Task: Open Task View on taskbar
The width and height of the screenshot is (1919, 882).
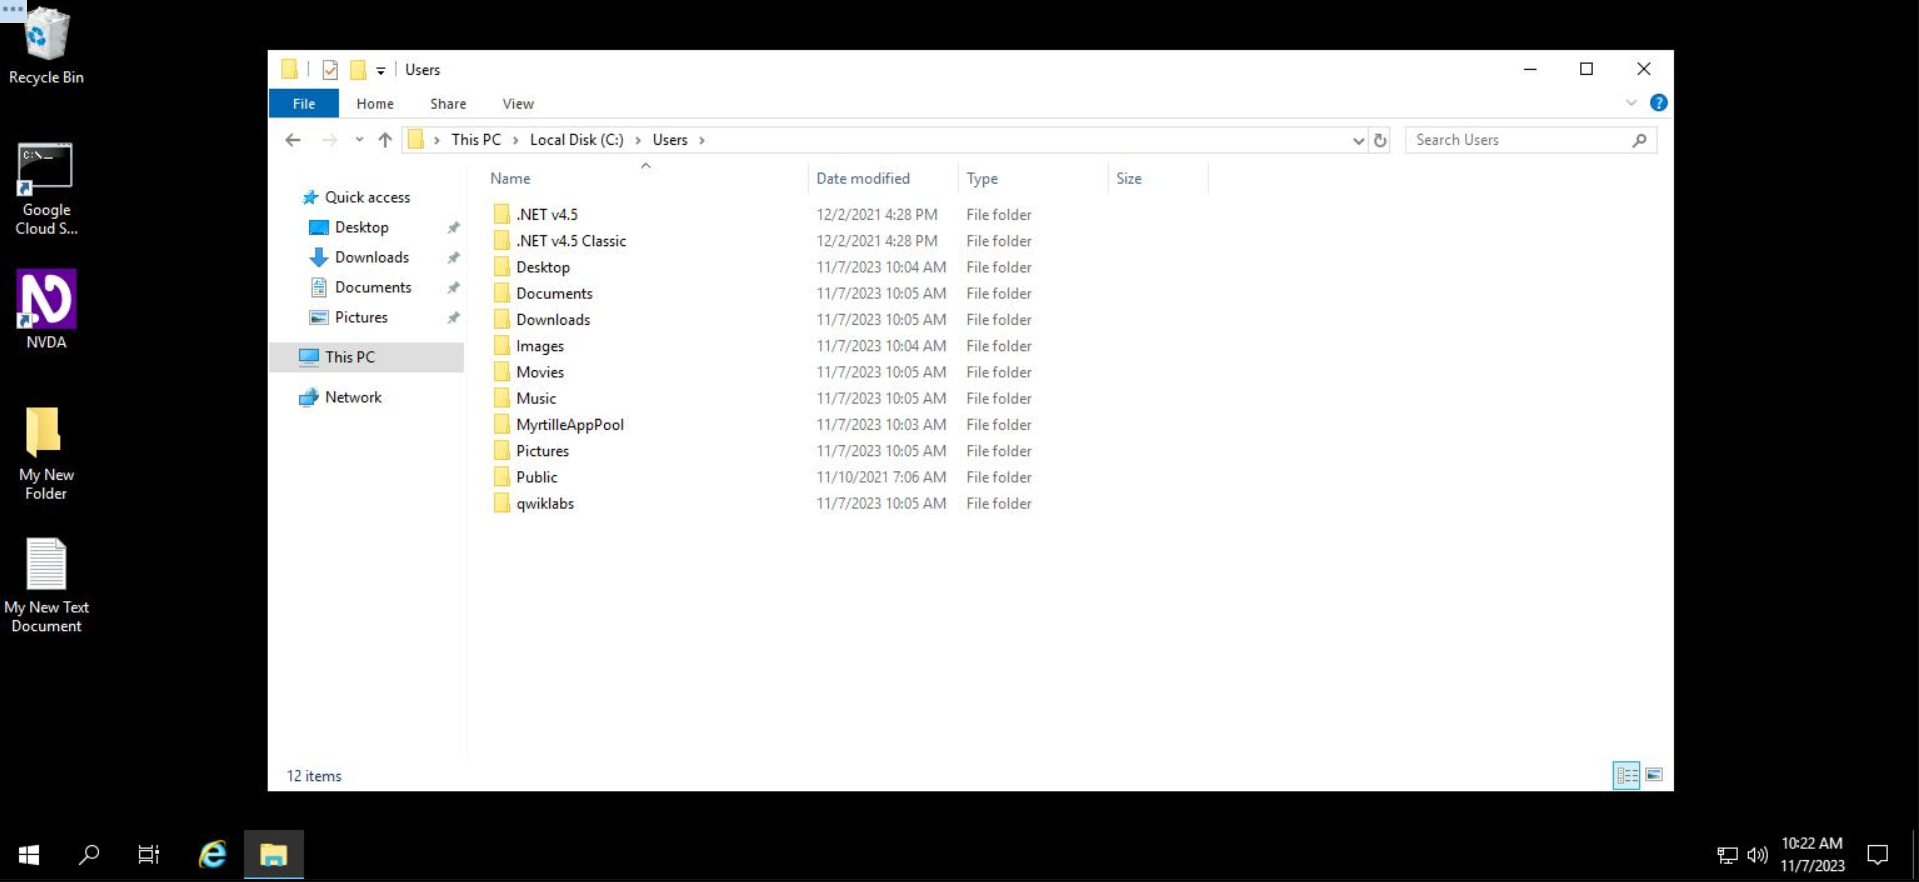Action: click(149, 855)
